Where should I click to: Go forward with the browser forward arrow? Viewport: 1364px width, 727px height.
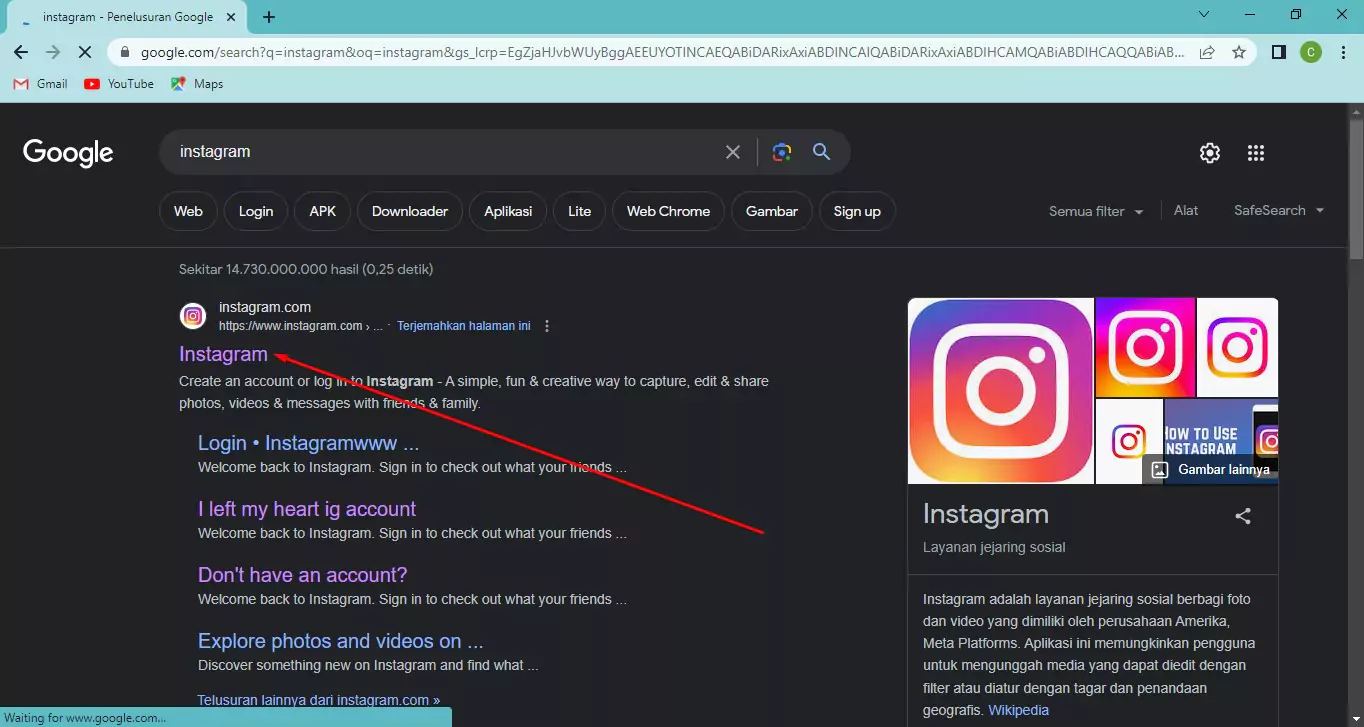[53, 52]
